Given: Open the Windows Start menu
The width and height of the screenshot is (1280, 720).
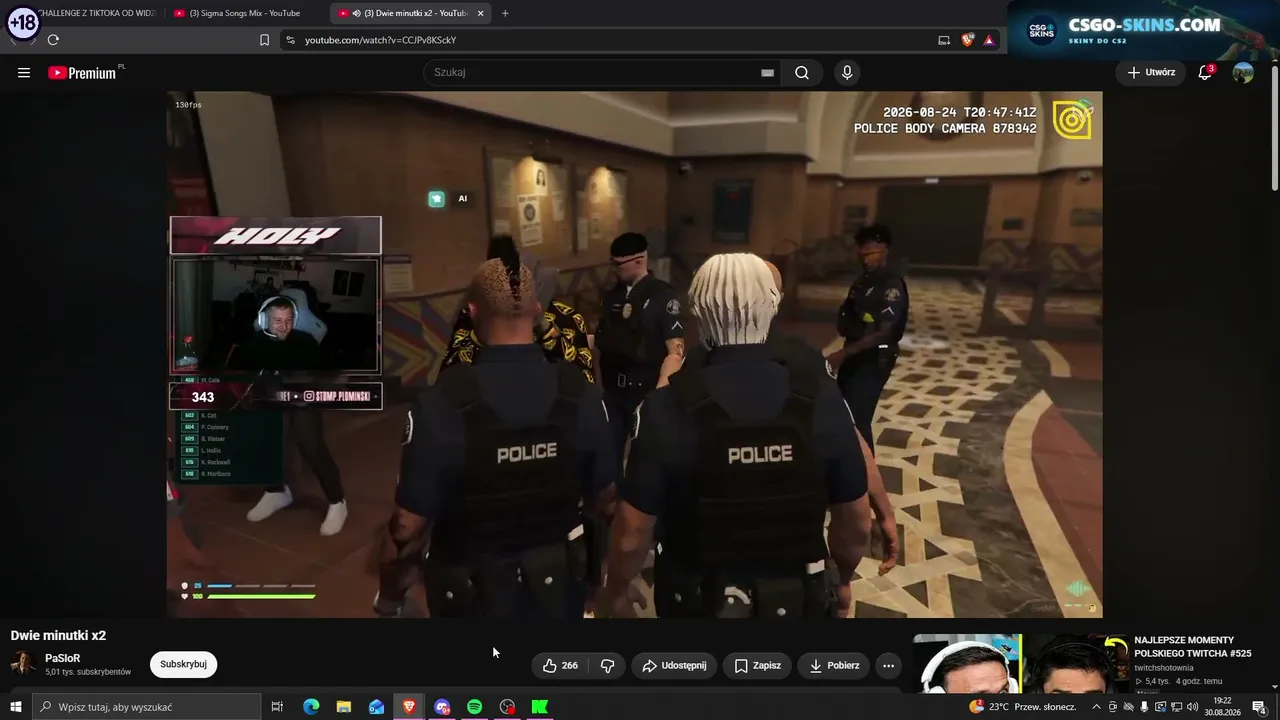Looking at the screenshot, I should (x=15, y=707).
